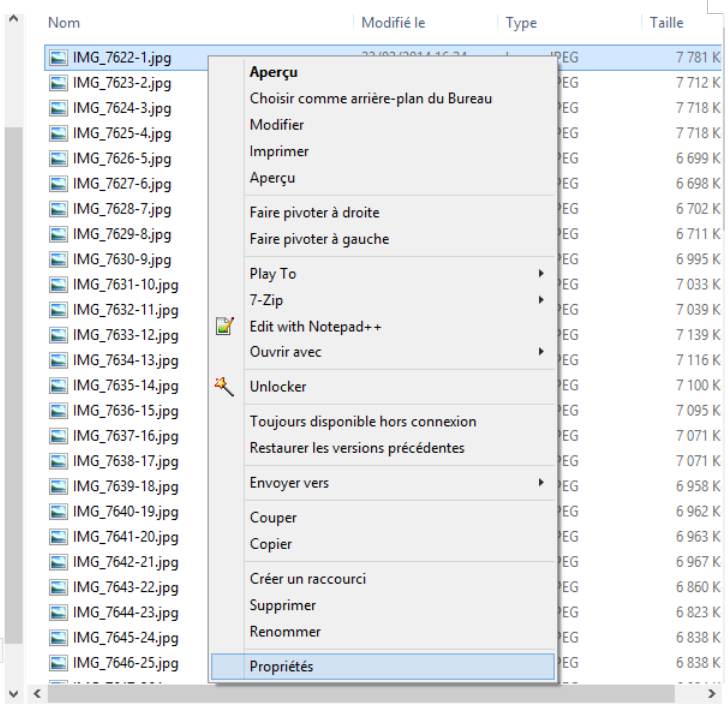This screenshot has width=728, height=714.
Task: Click the file icon of IMG_7638-17.jpg
Action: tap(59, 461)
